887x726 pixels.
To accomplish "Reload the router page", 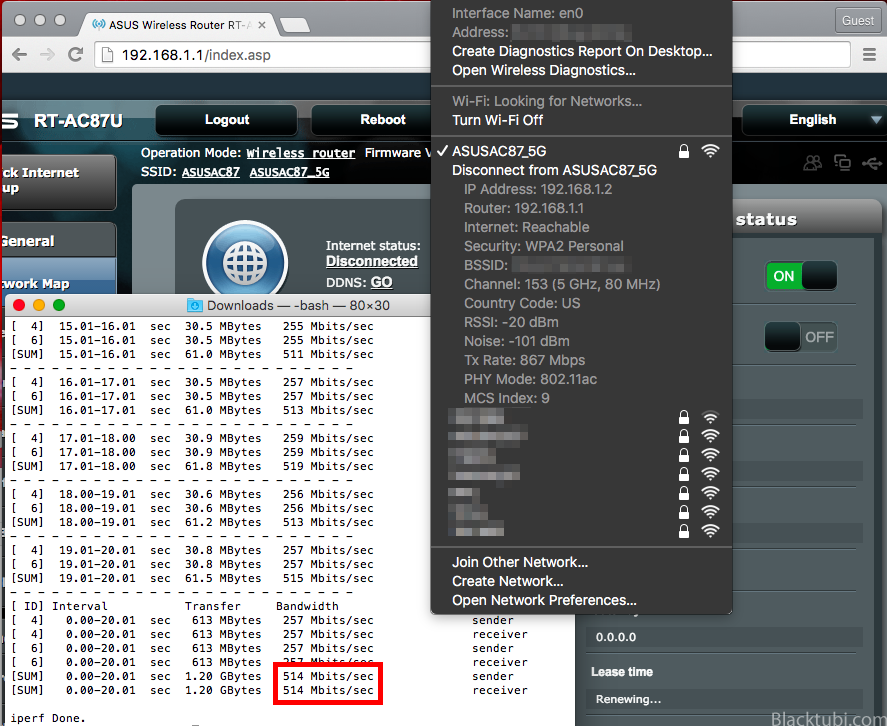I will (x=75, y=54).
